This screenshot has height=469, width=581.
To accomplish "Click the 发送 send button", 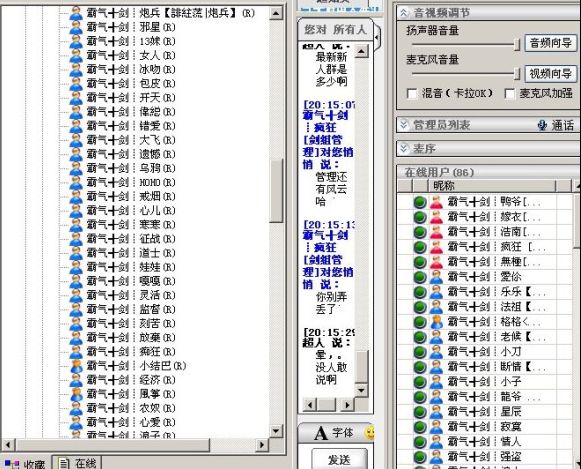I will click(339, 459).
